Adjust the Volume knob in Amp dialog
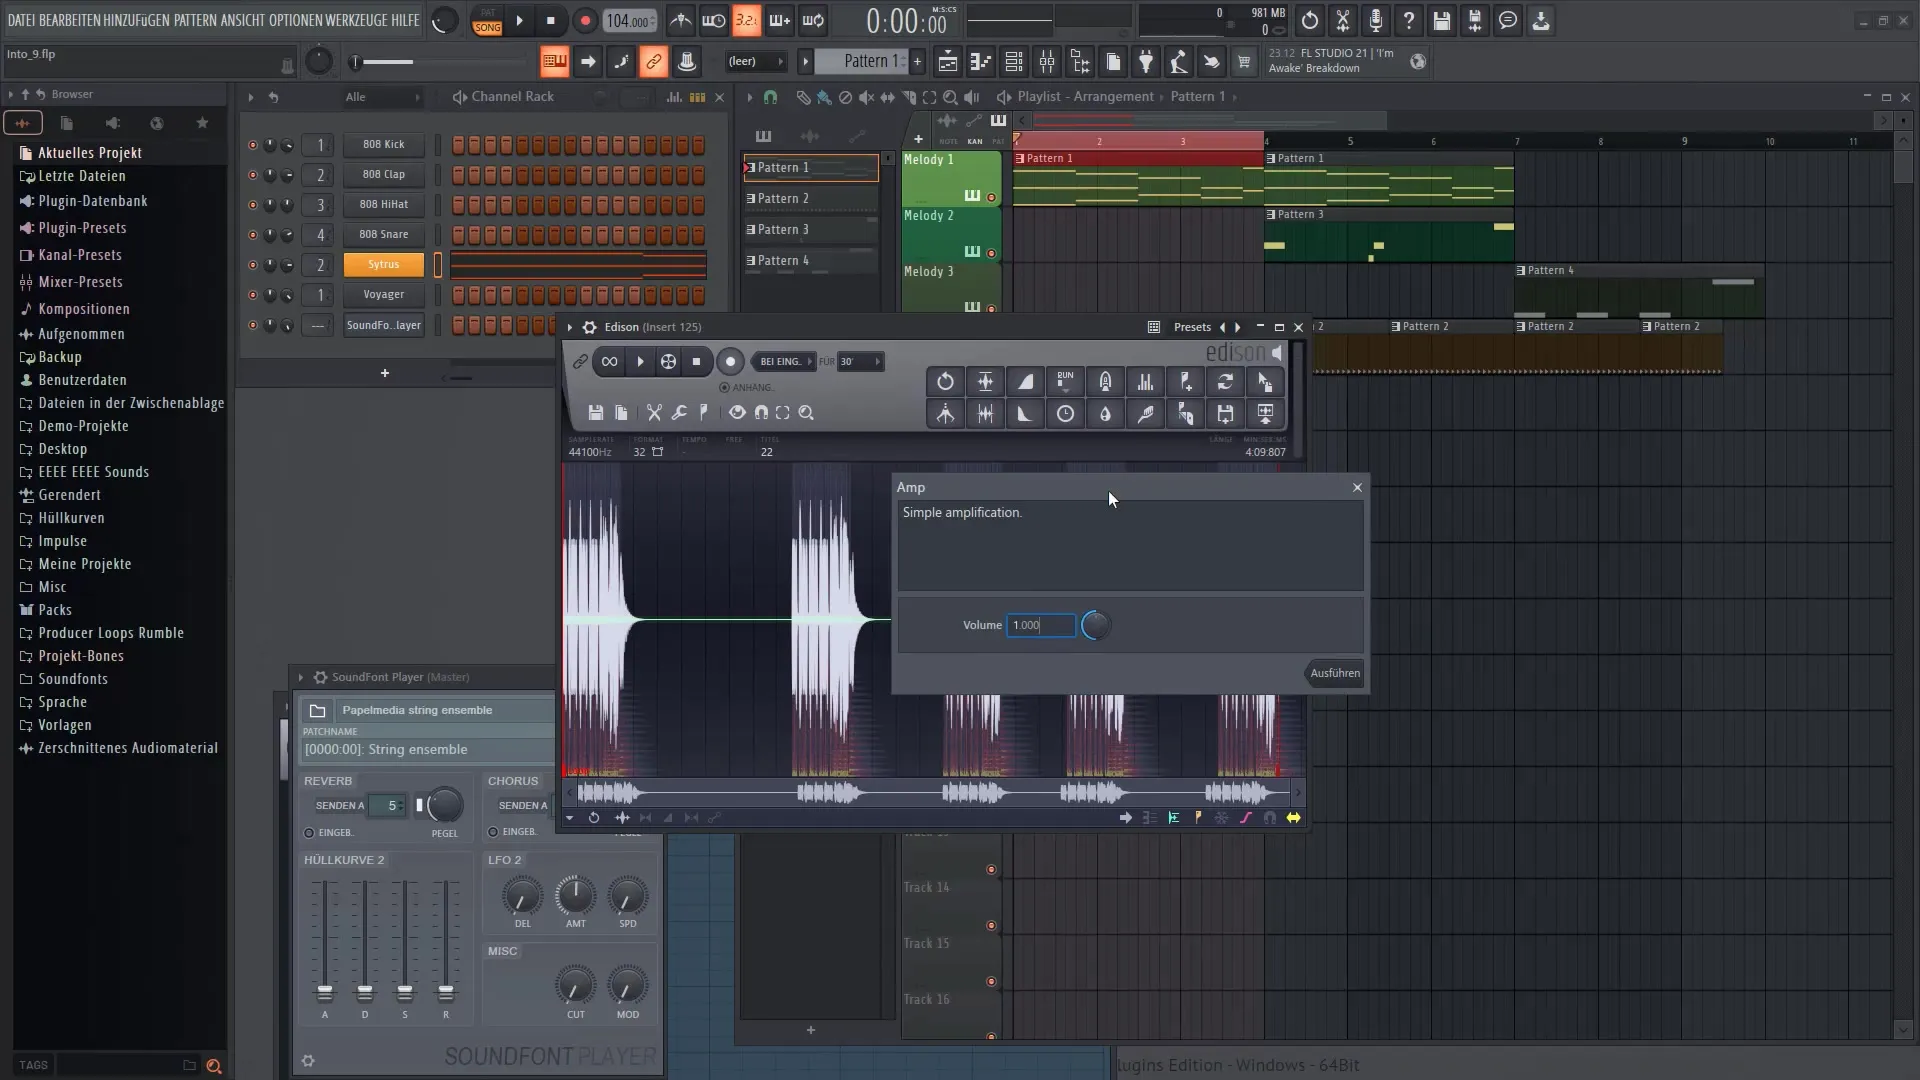 pyautogui.click(x=1096, y=625)
